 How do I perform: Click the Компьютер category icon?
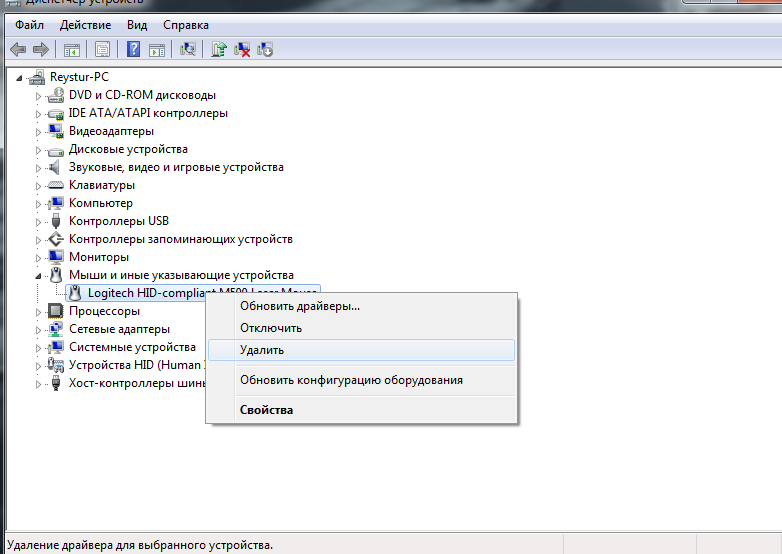coord(56,203)
